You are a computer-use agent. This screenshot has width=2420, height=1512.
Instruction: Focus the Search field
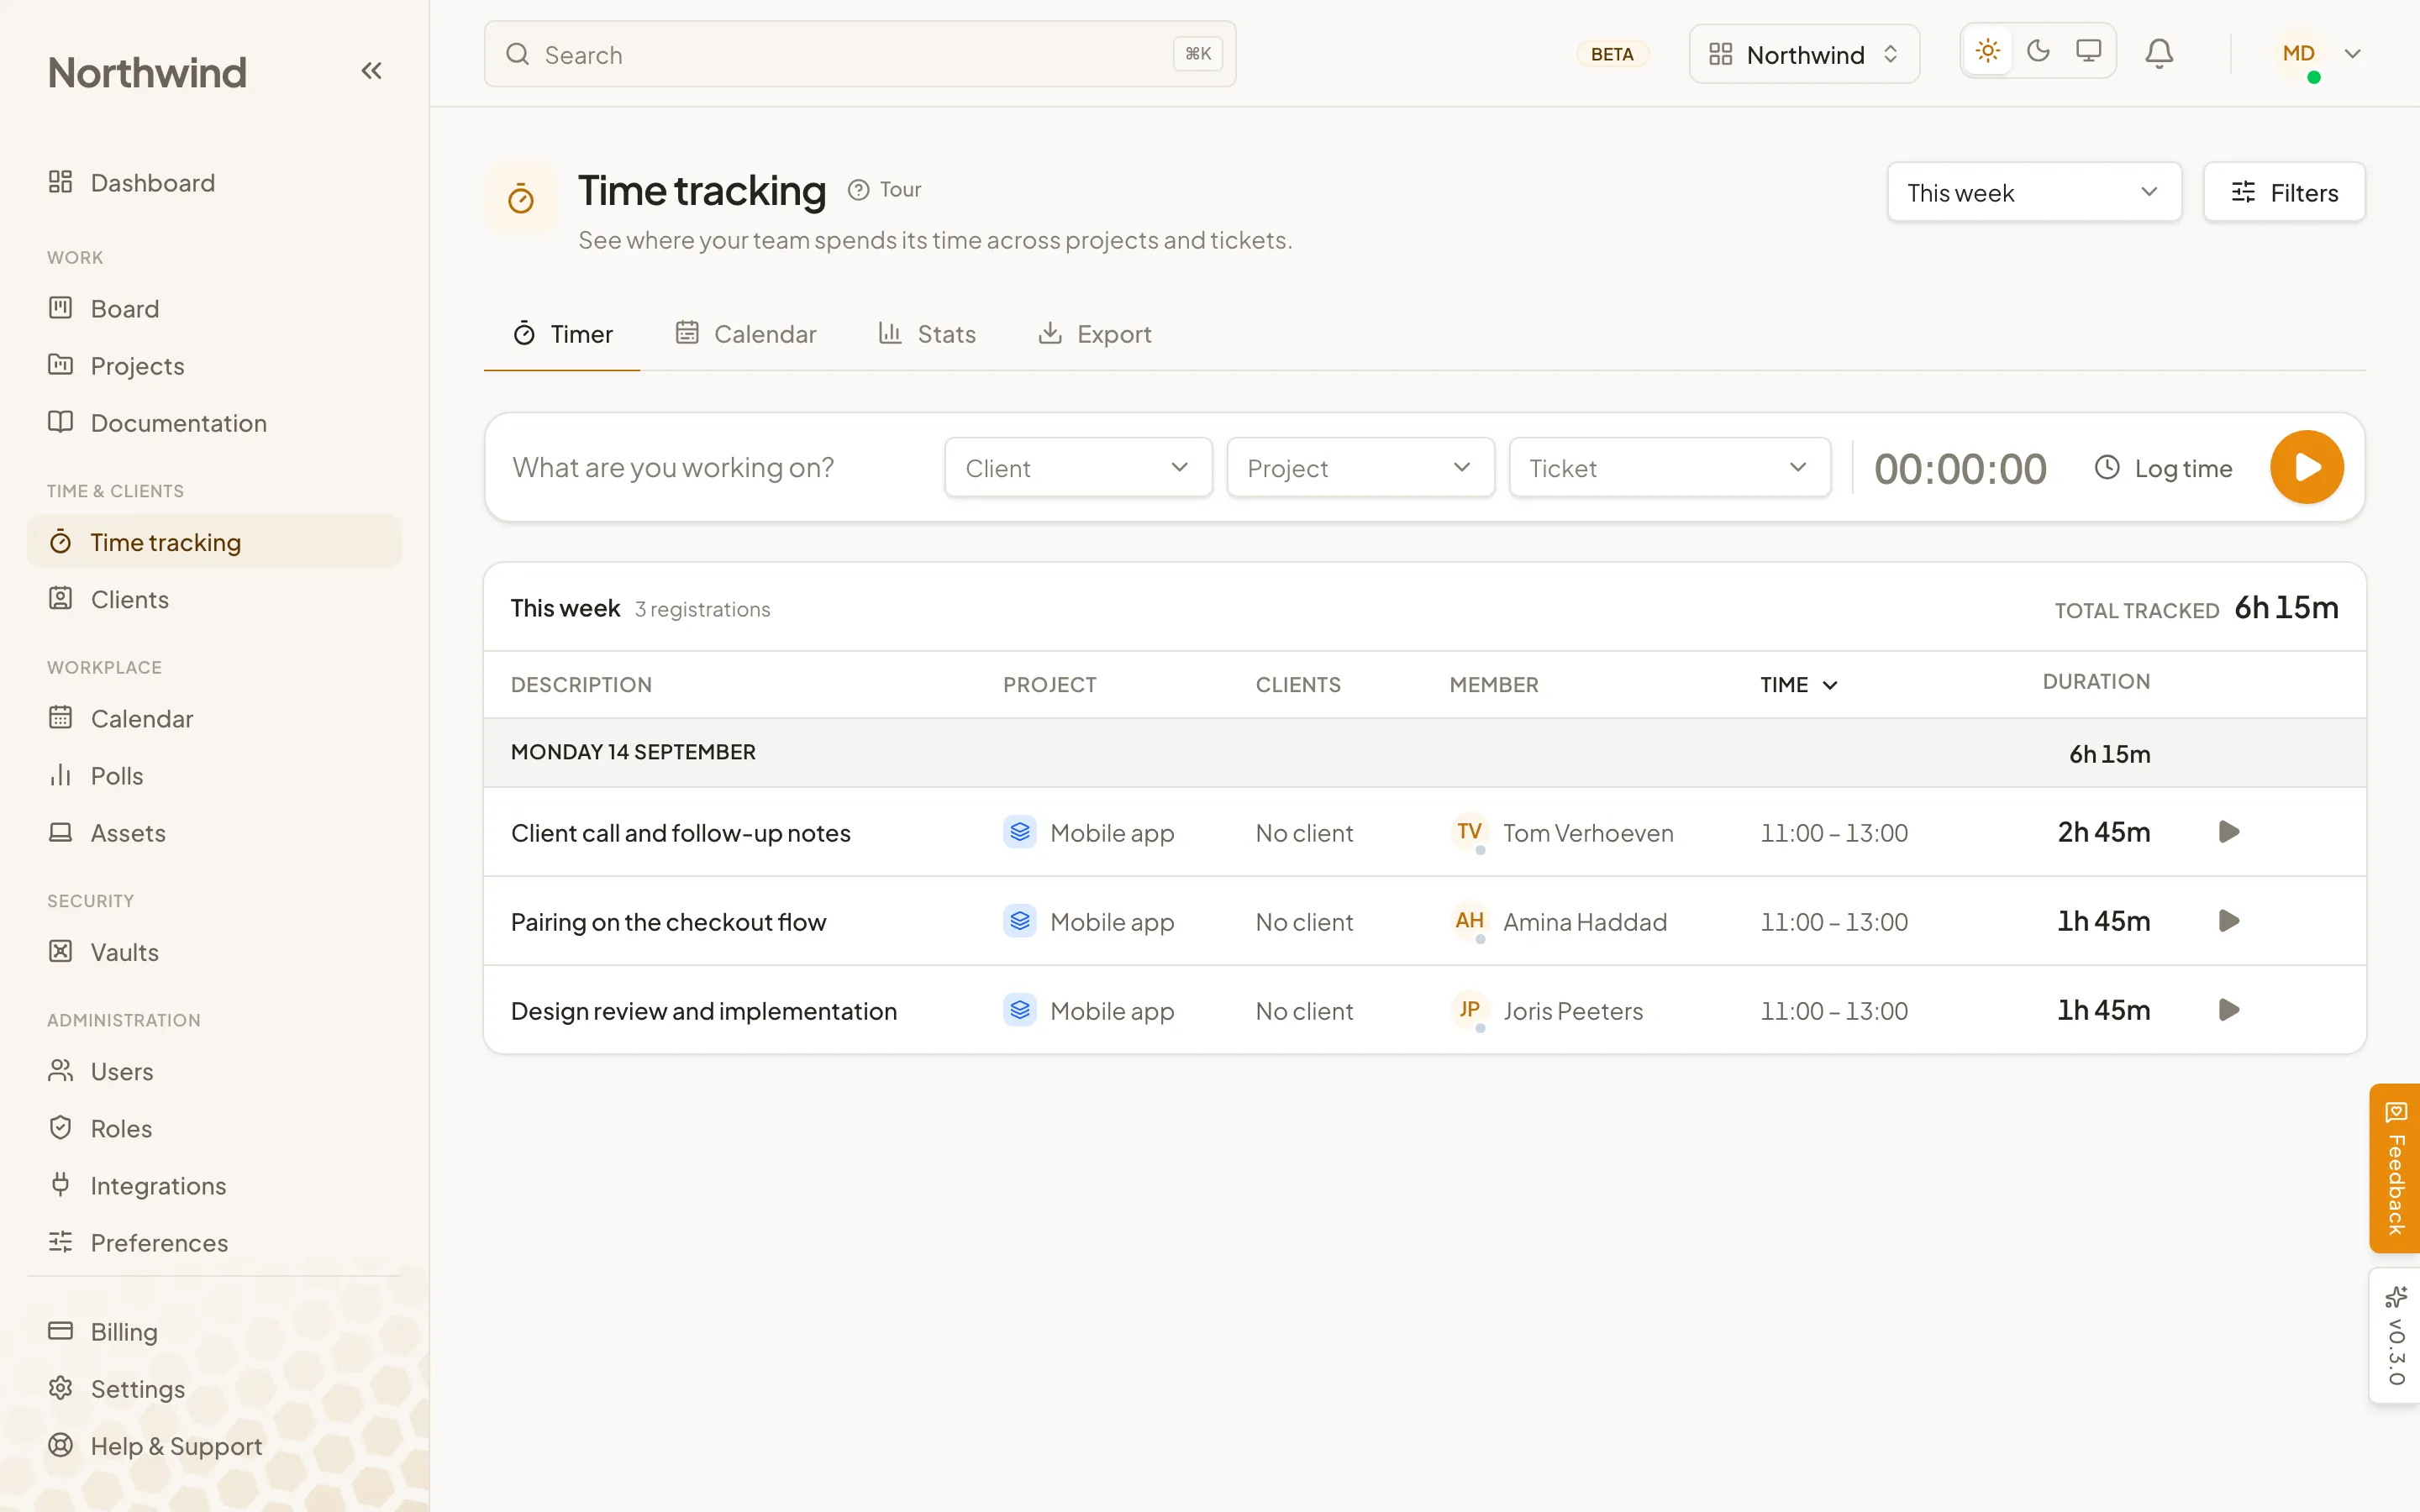click(860, 54)
